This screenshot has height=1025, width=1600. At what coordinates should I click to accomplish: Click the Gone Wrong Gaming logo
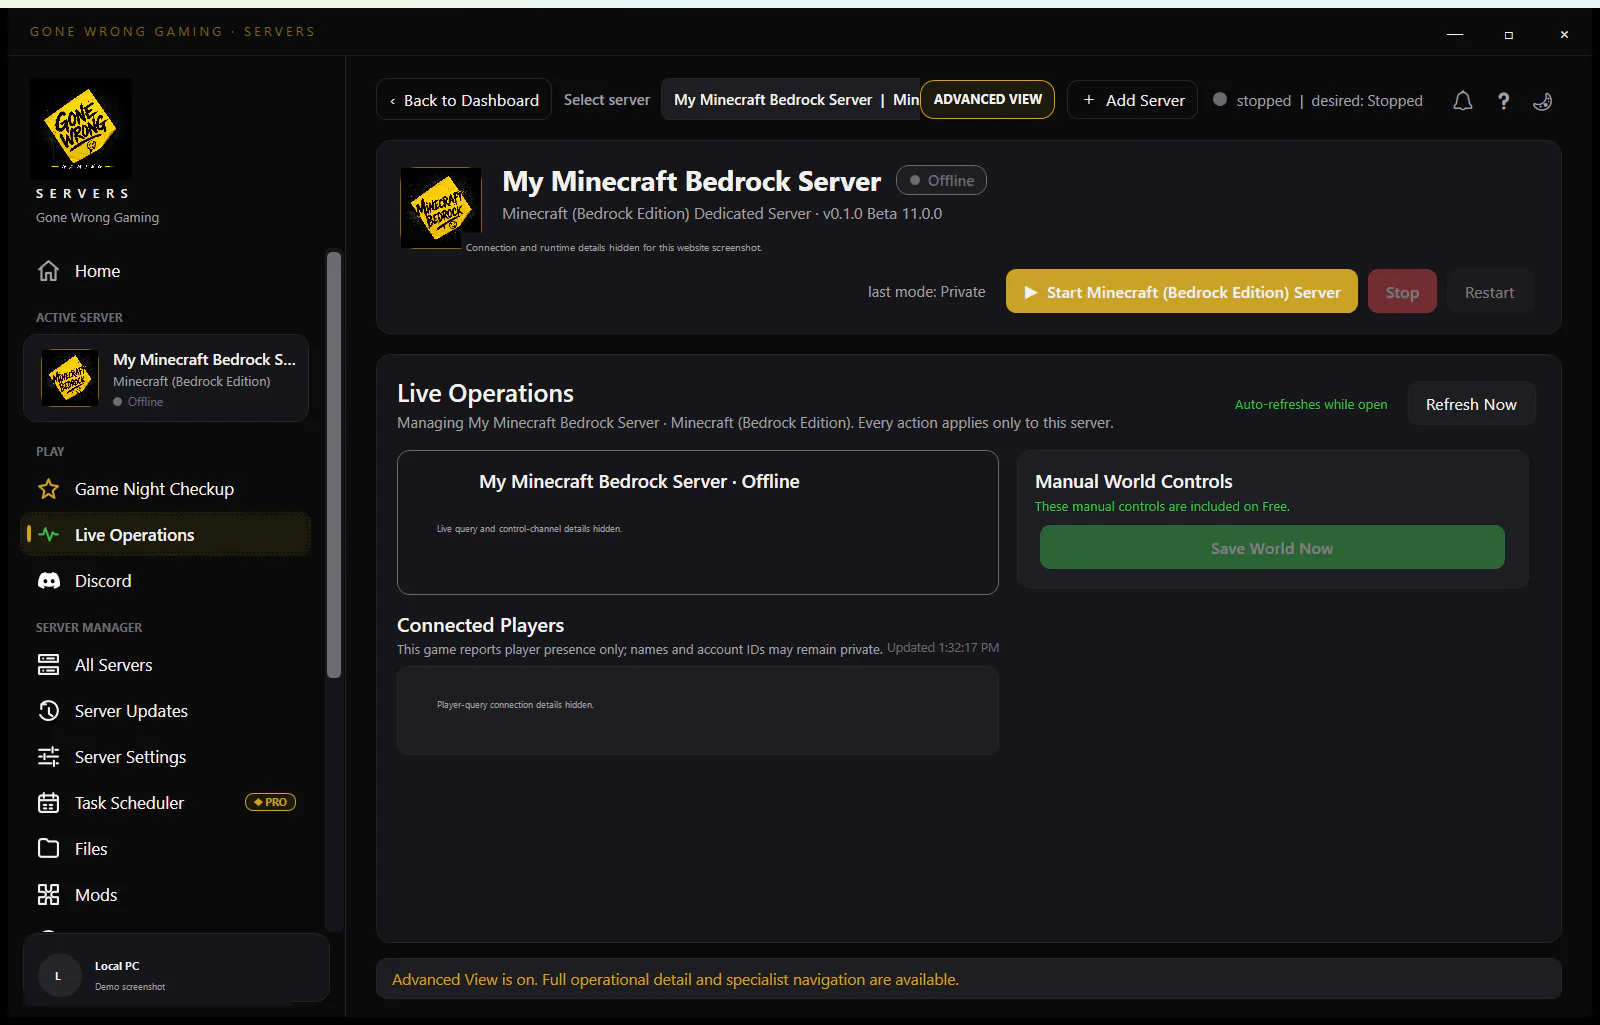point(81,129)
